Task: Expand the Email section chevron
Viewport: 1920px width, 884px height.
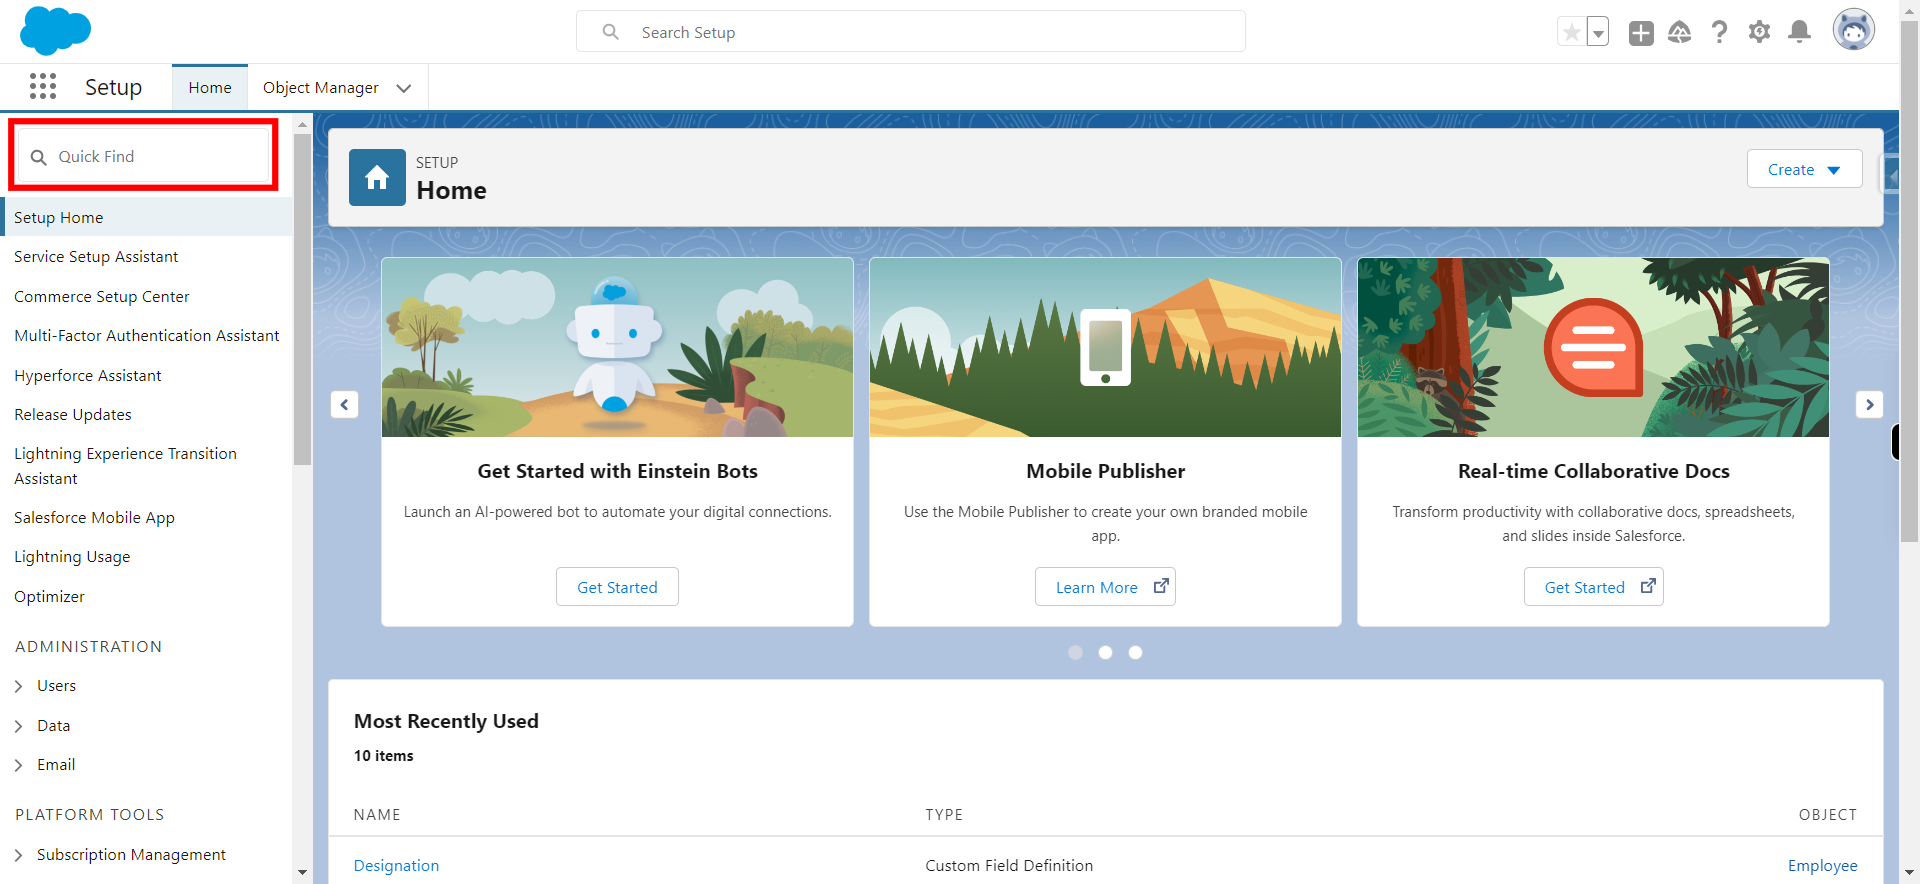Action: tap(19, 765)
